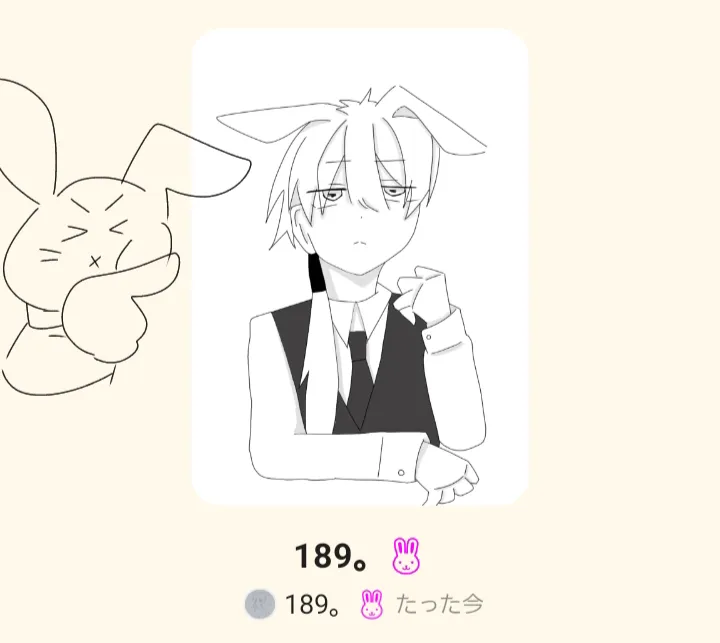This screenshot has height=643, width=720.
Task: Click the cuff button on the folded arm sleeve
Action: coord(401,473)
